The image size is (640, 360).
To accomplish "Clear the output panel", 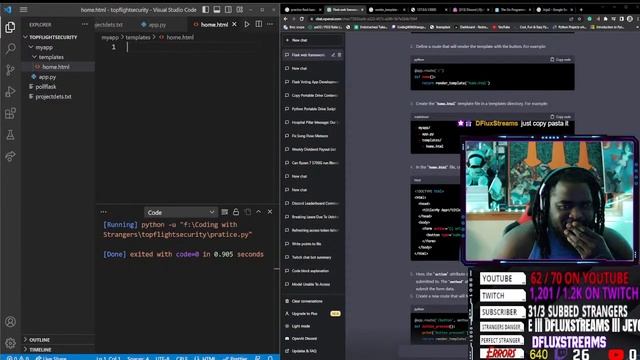I will pos(224,212).
